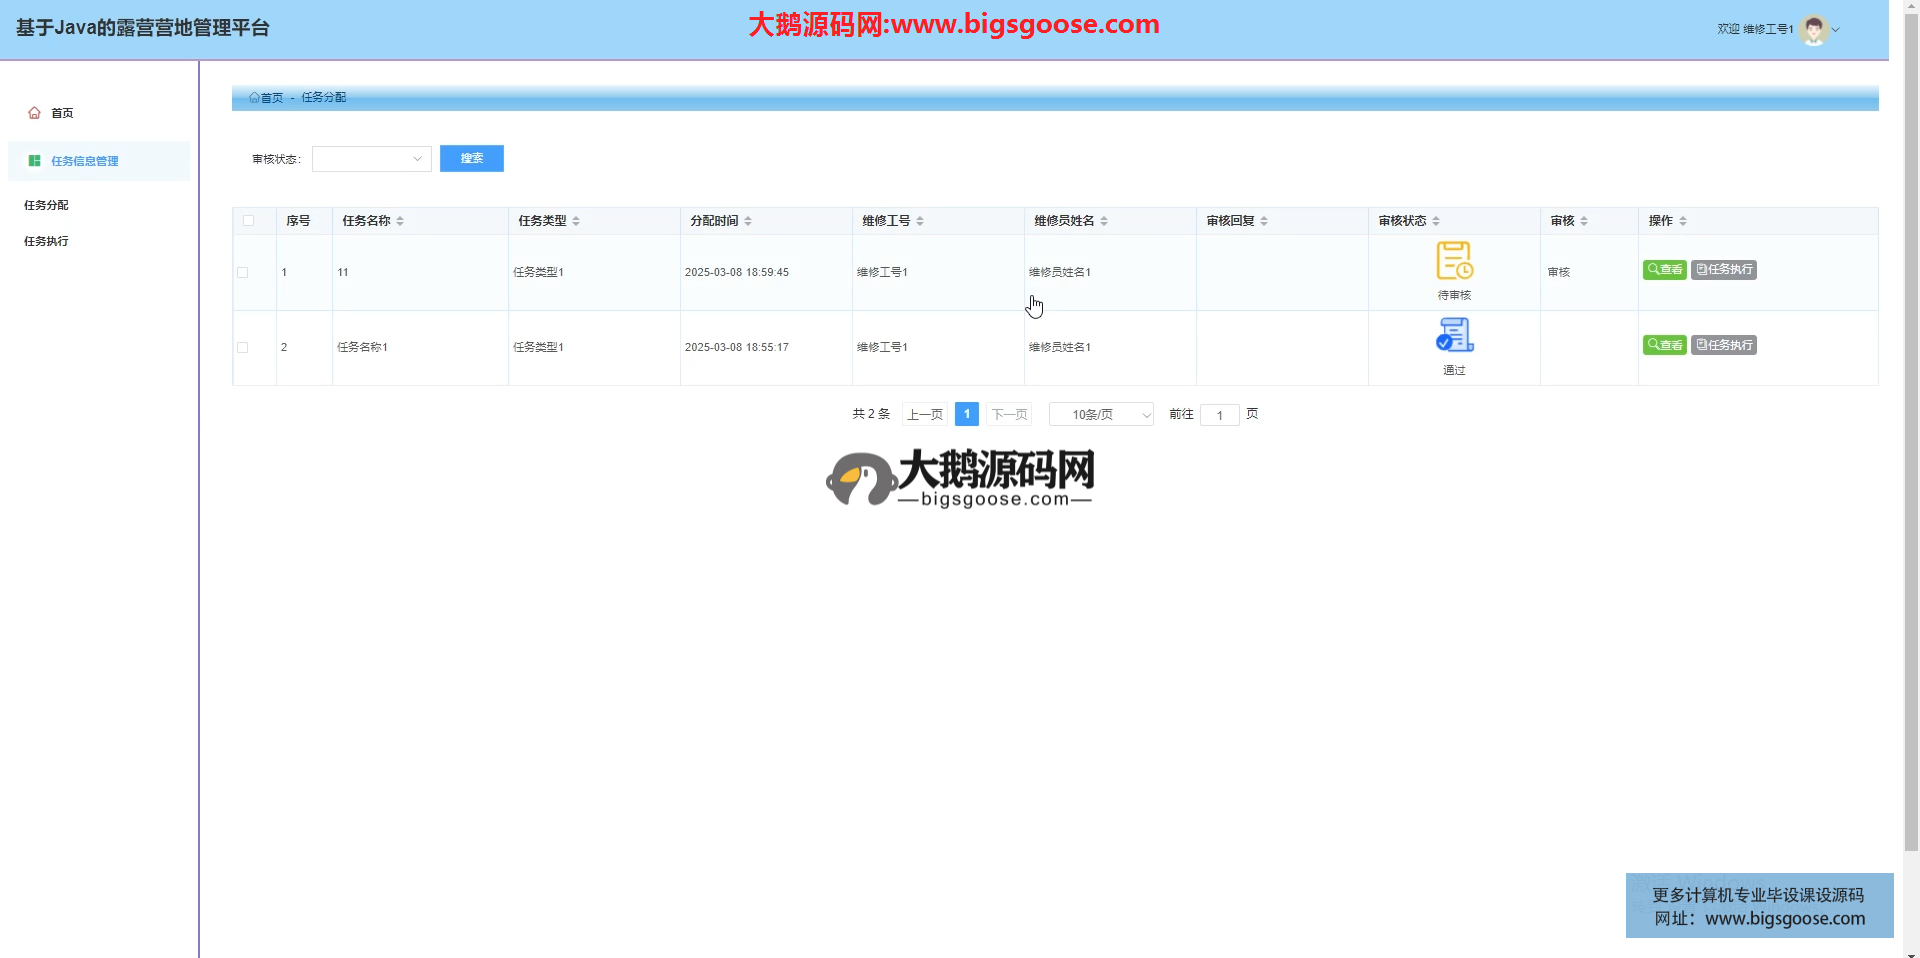The image size is (1920, 958).
Task: Sort by the 任务名称 column arrows
Action: pyautogui.click(x=400, y=221)
